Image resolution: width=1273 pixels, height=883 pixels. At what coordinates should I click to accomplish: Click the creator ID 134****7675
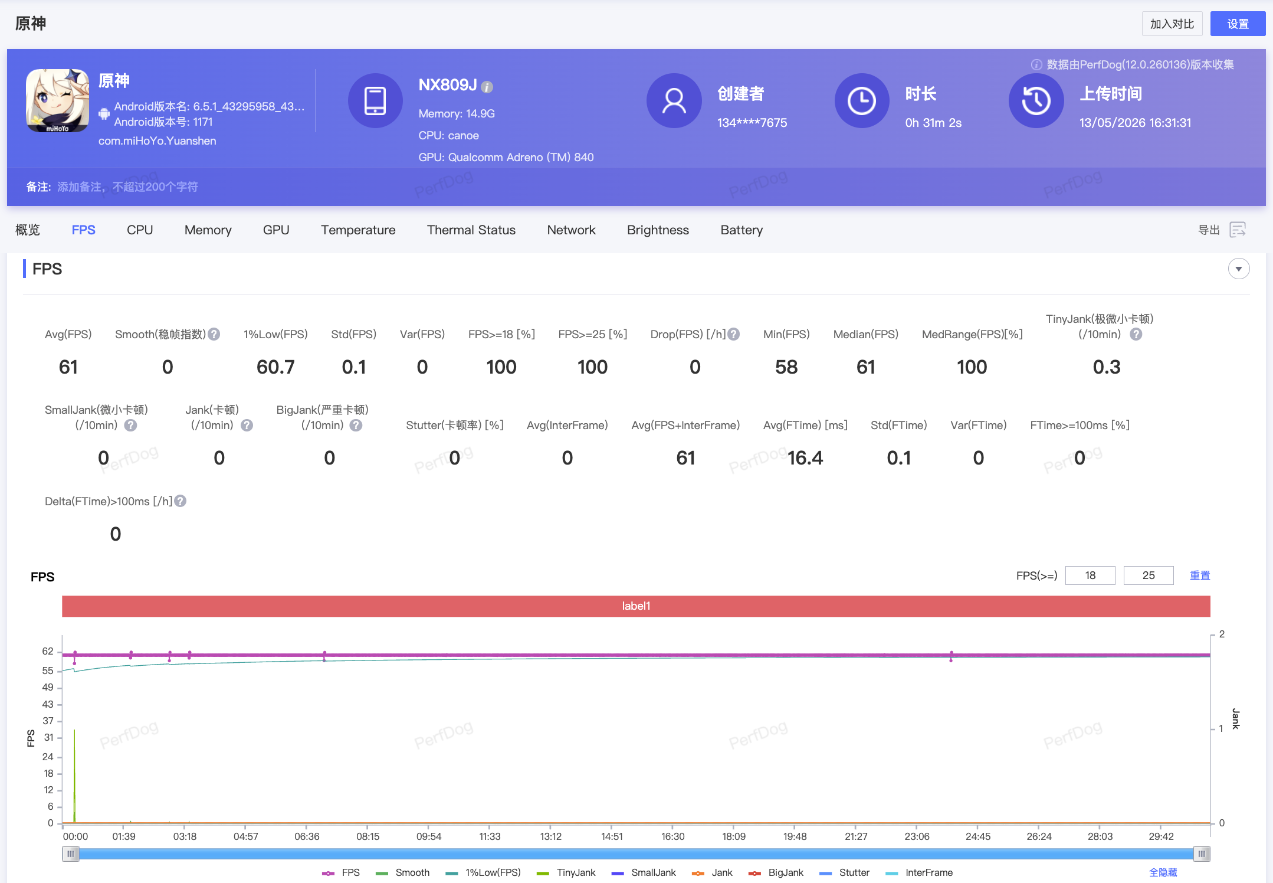point(752,123)
